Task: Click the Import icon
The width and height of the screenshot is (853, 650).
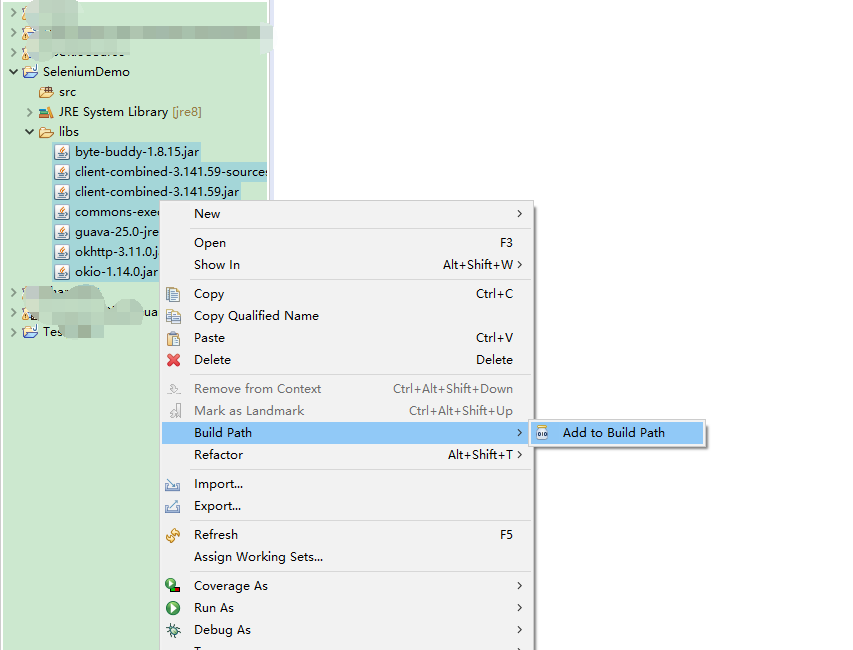Action: [172, 484]
